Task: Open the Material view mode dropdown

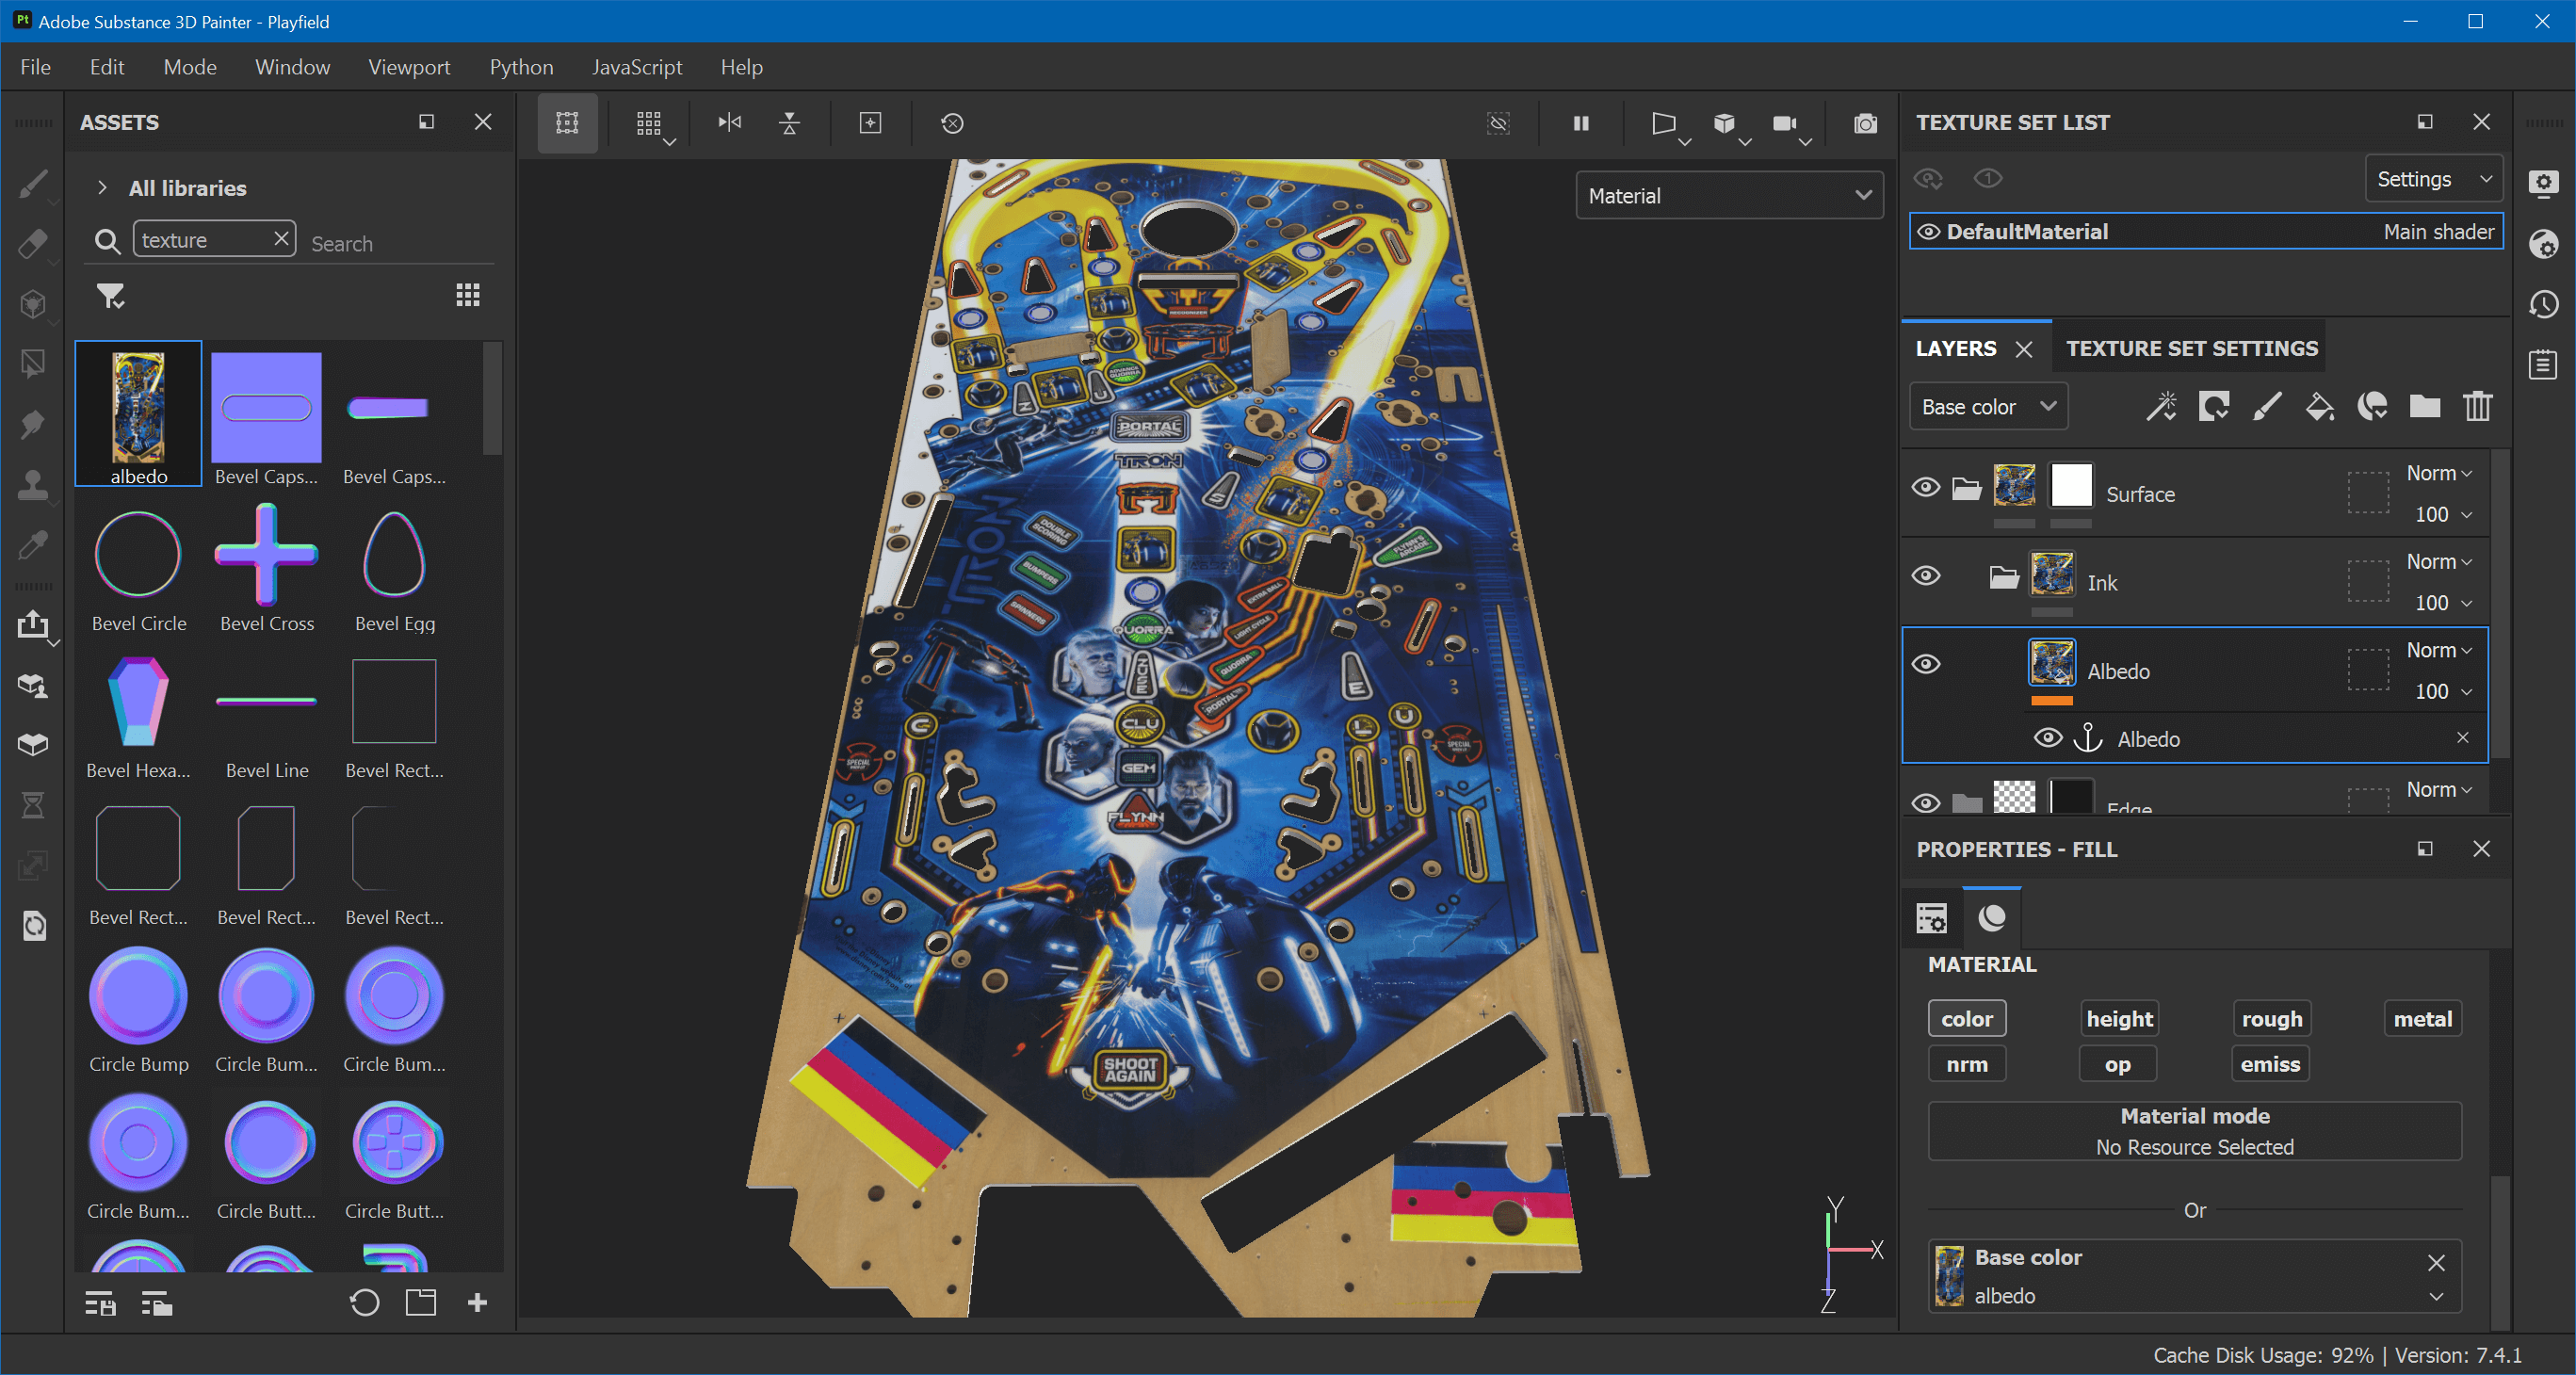Action: click(x=1729, y=196)
